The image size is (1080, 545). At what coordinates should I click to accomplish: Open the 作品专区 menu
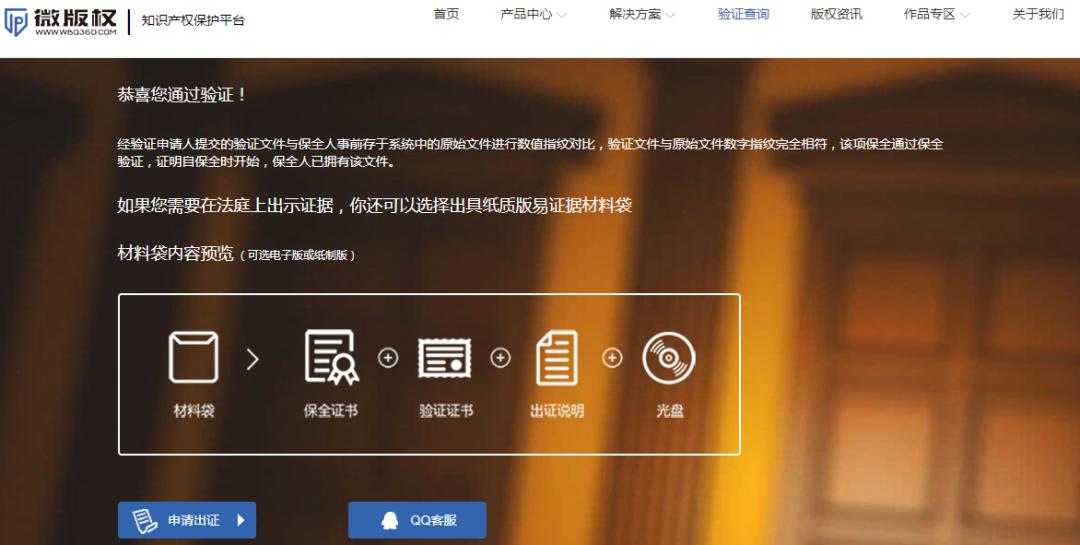(x=929, y=14)
